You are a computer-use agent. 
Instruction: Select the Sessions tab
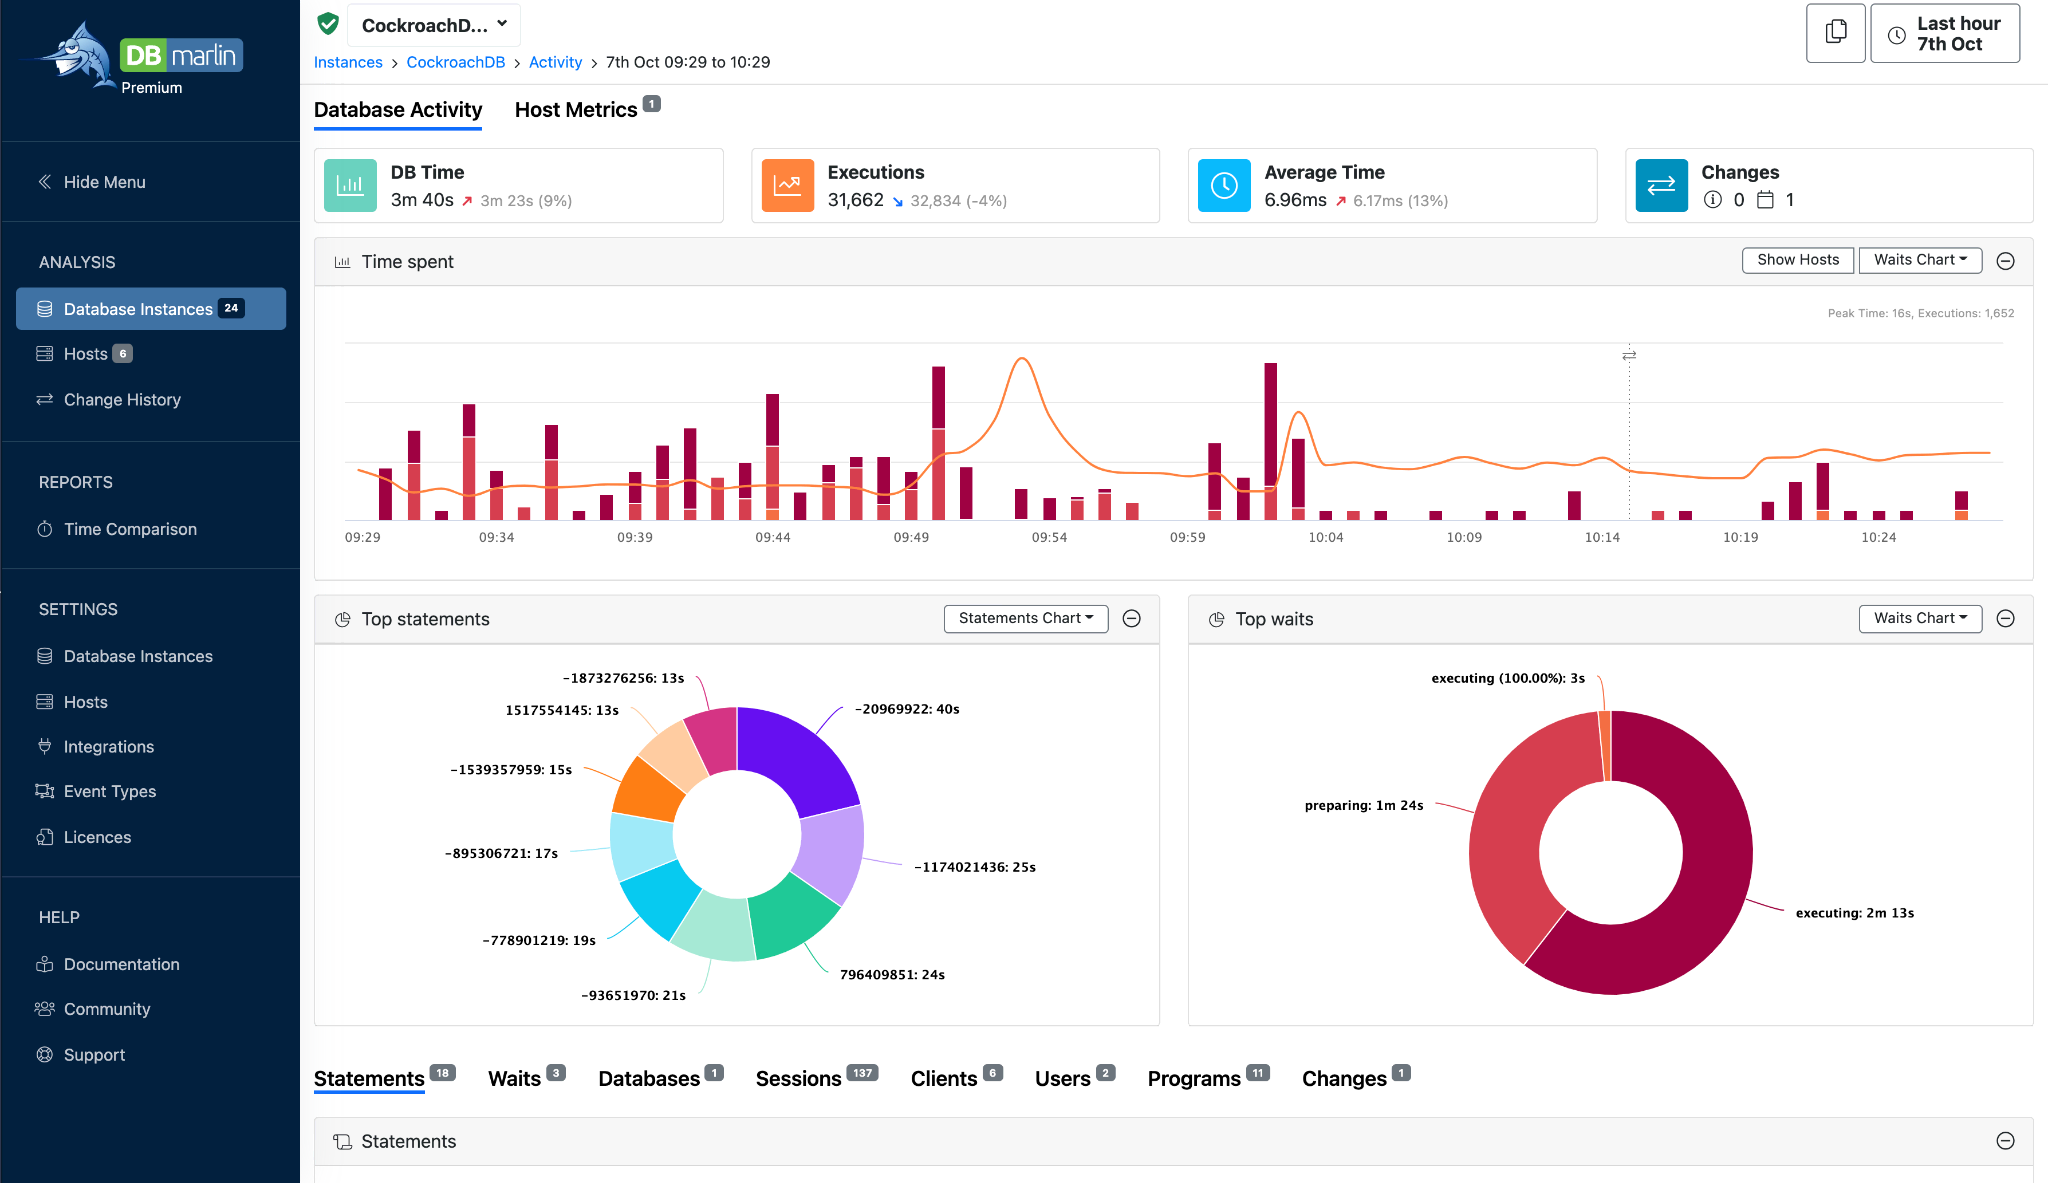tap(798, 1078)
